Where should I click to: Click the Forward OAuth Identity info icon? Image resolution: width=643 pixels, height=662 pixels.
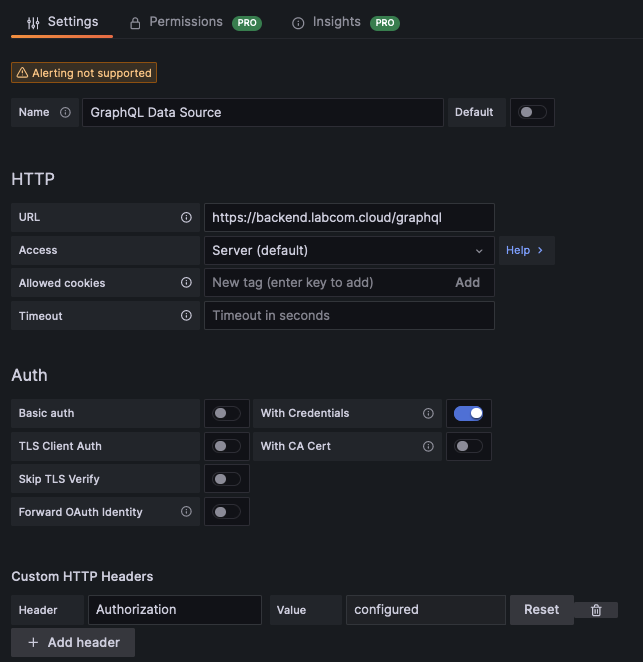pyautogui.click(x=186, y=512)
